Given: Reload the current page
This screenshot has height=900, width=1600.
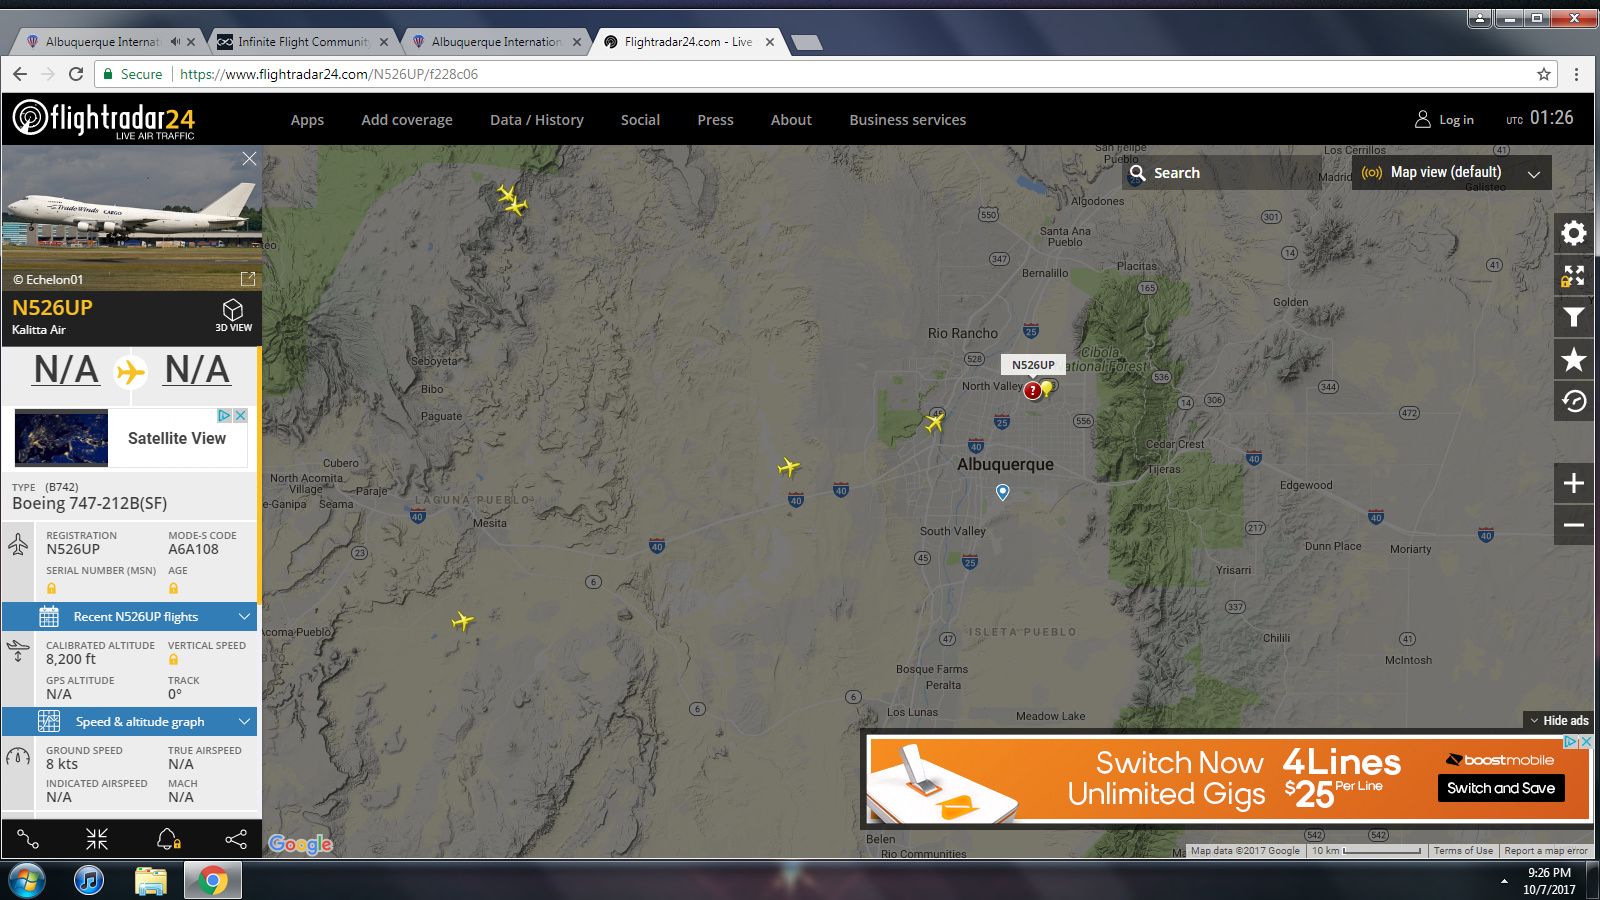Looking at the screenshot, I should click(75, 74).
